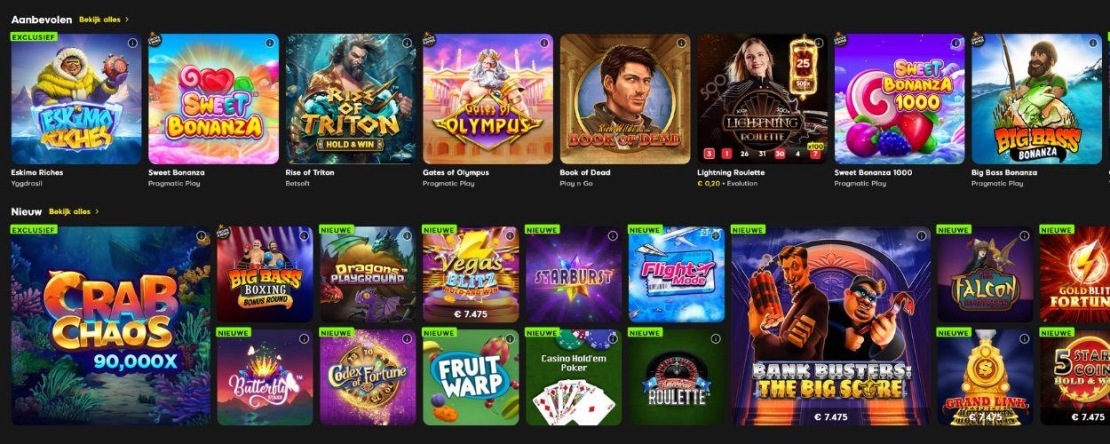Open info icon on Codex of Fortune
Viewport: 1110px width, 444px height.
[406, 338]
